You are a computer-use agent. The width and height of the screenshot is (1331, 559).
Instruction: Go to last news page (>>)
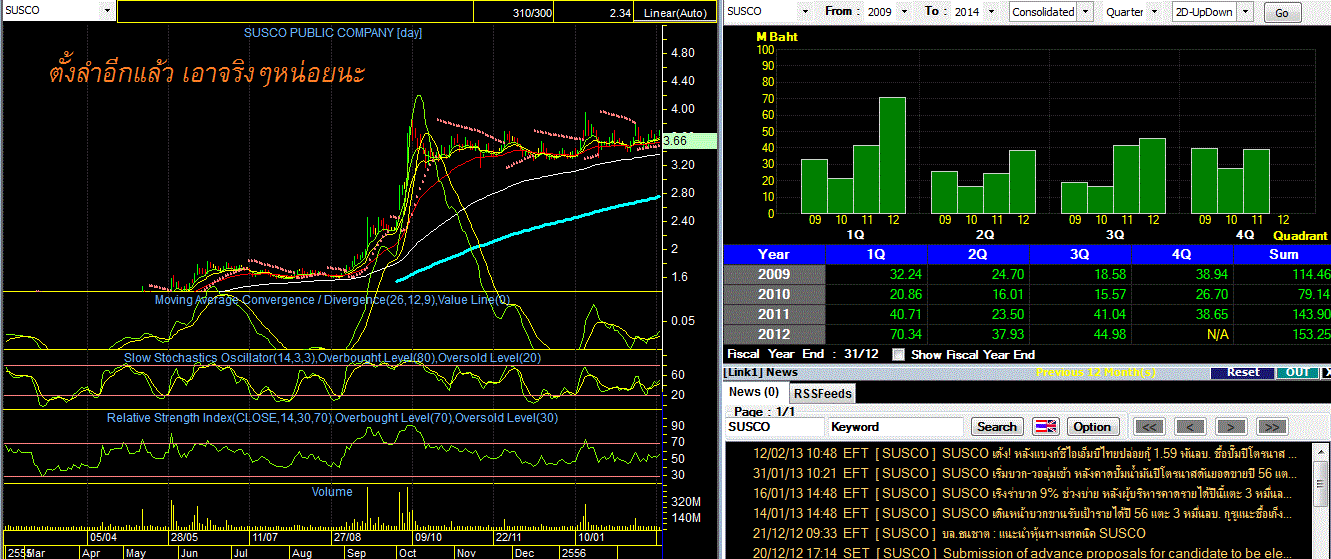click(x=1271, y=426)
